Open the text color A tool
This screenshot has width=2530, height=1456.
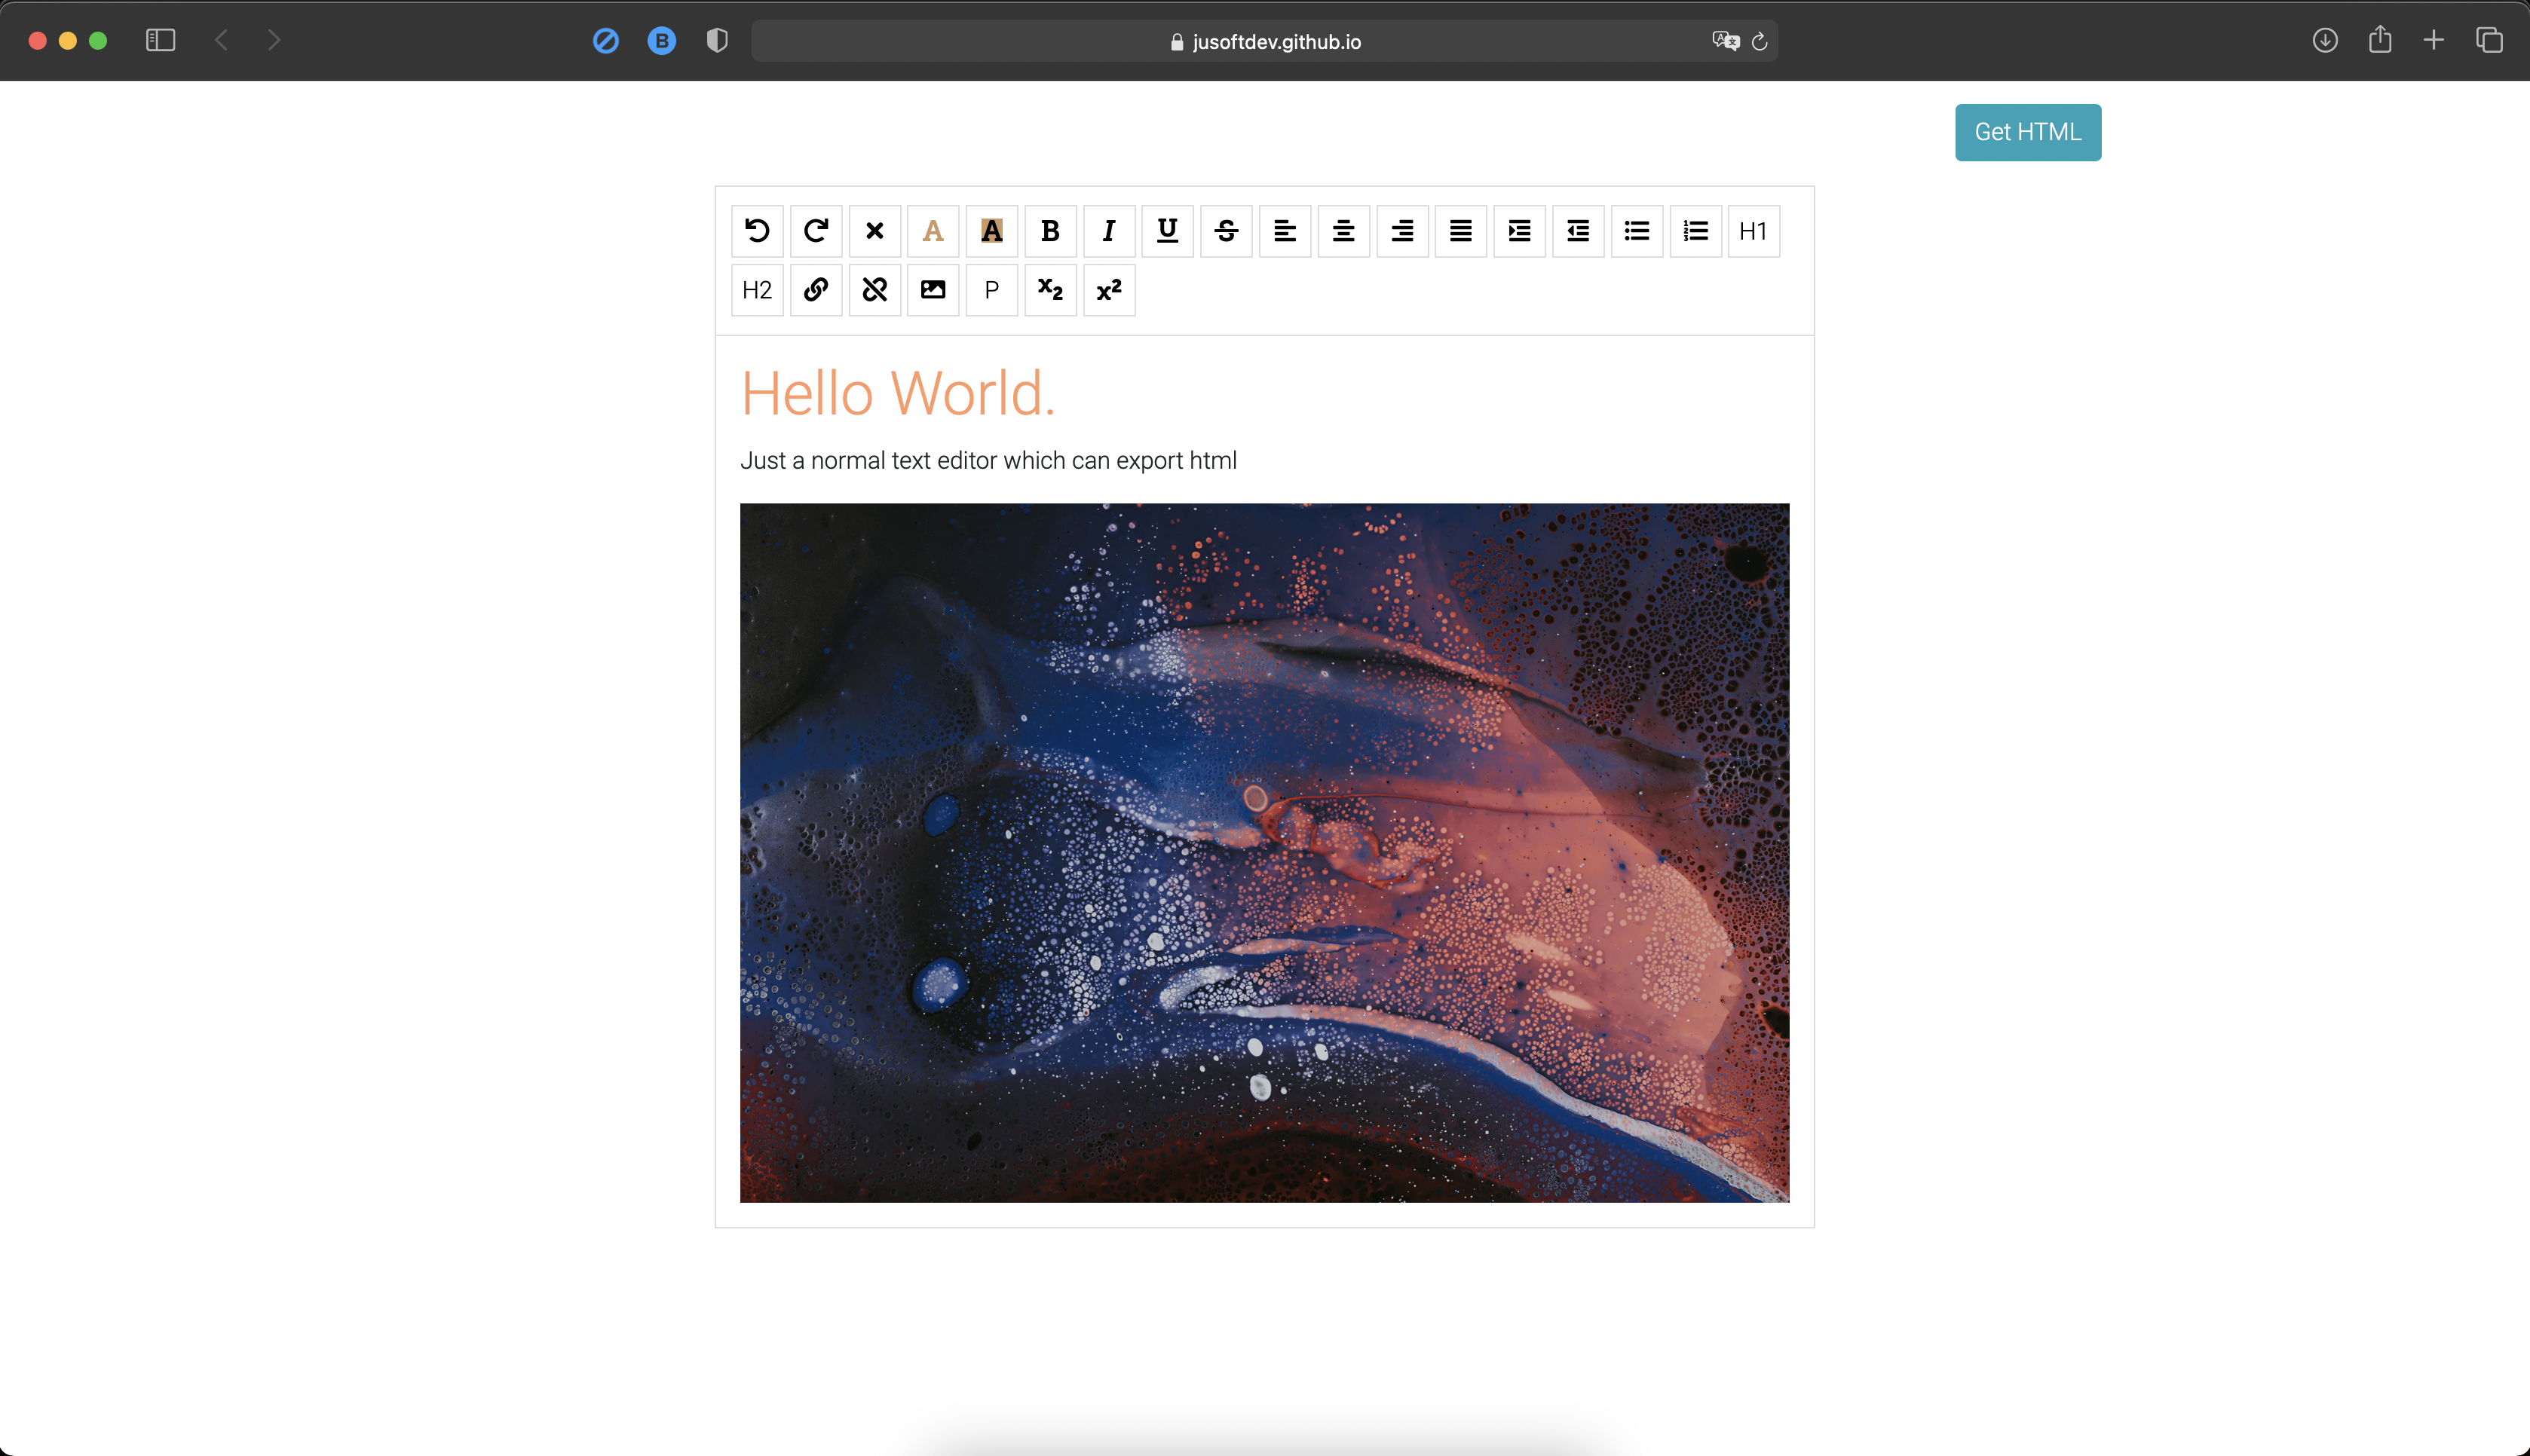pos(933,231)
